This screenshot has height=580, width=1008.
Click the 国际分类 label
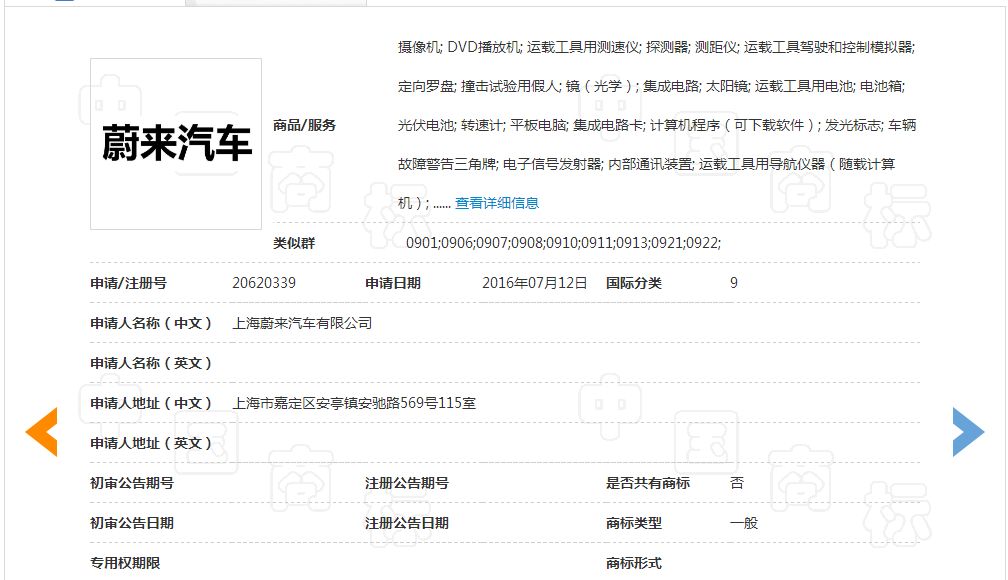tap(634, 283)
